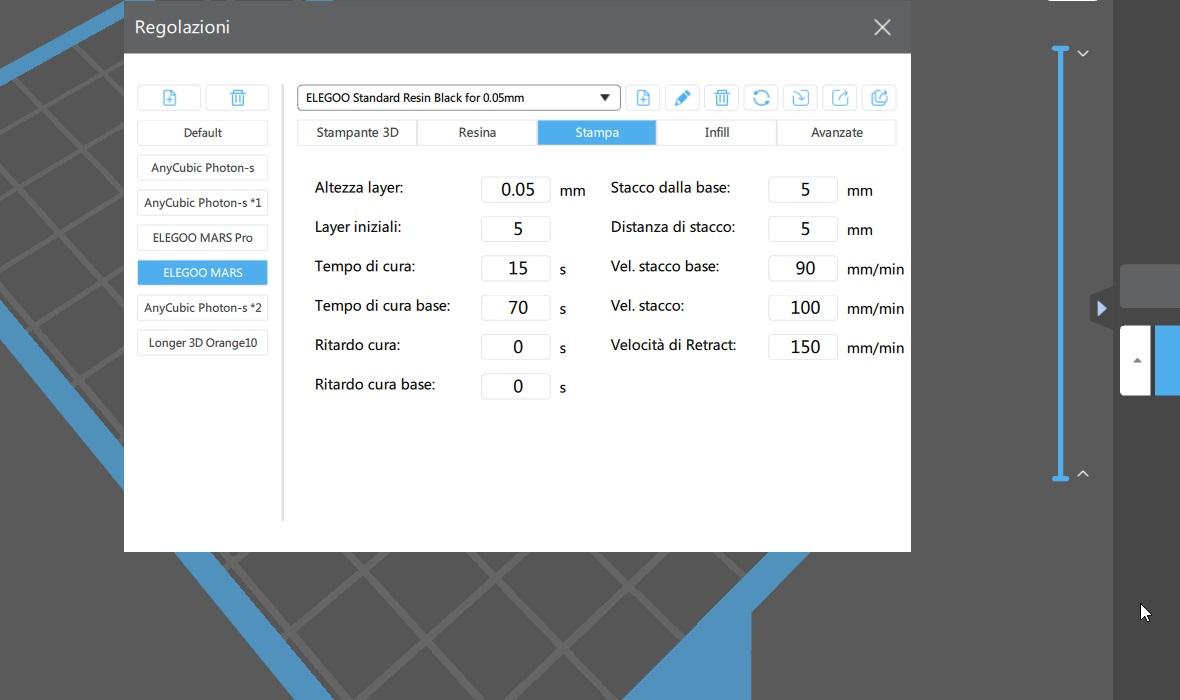Viewport: 1180px width, 700px height.
Task: Click the Altezza layer input field
Action: click(516, 190)
